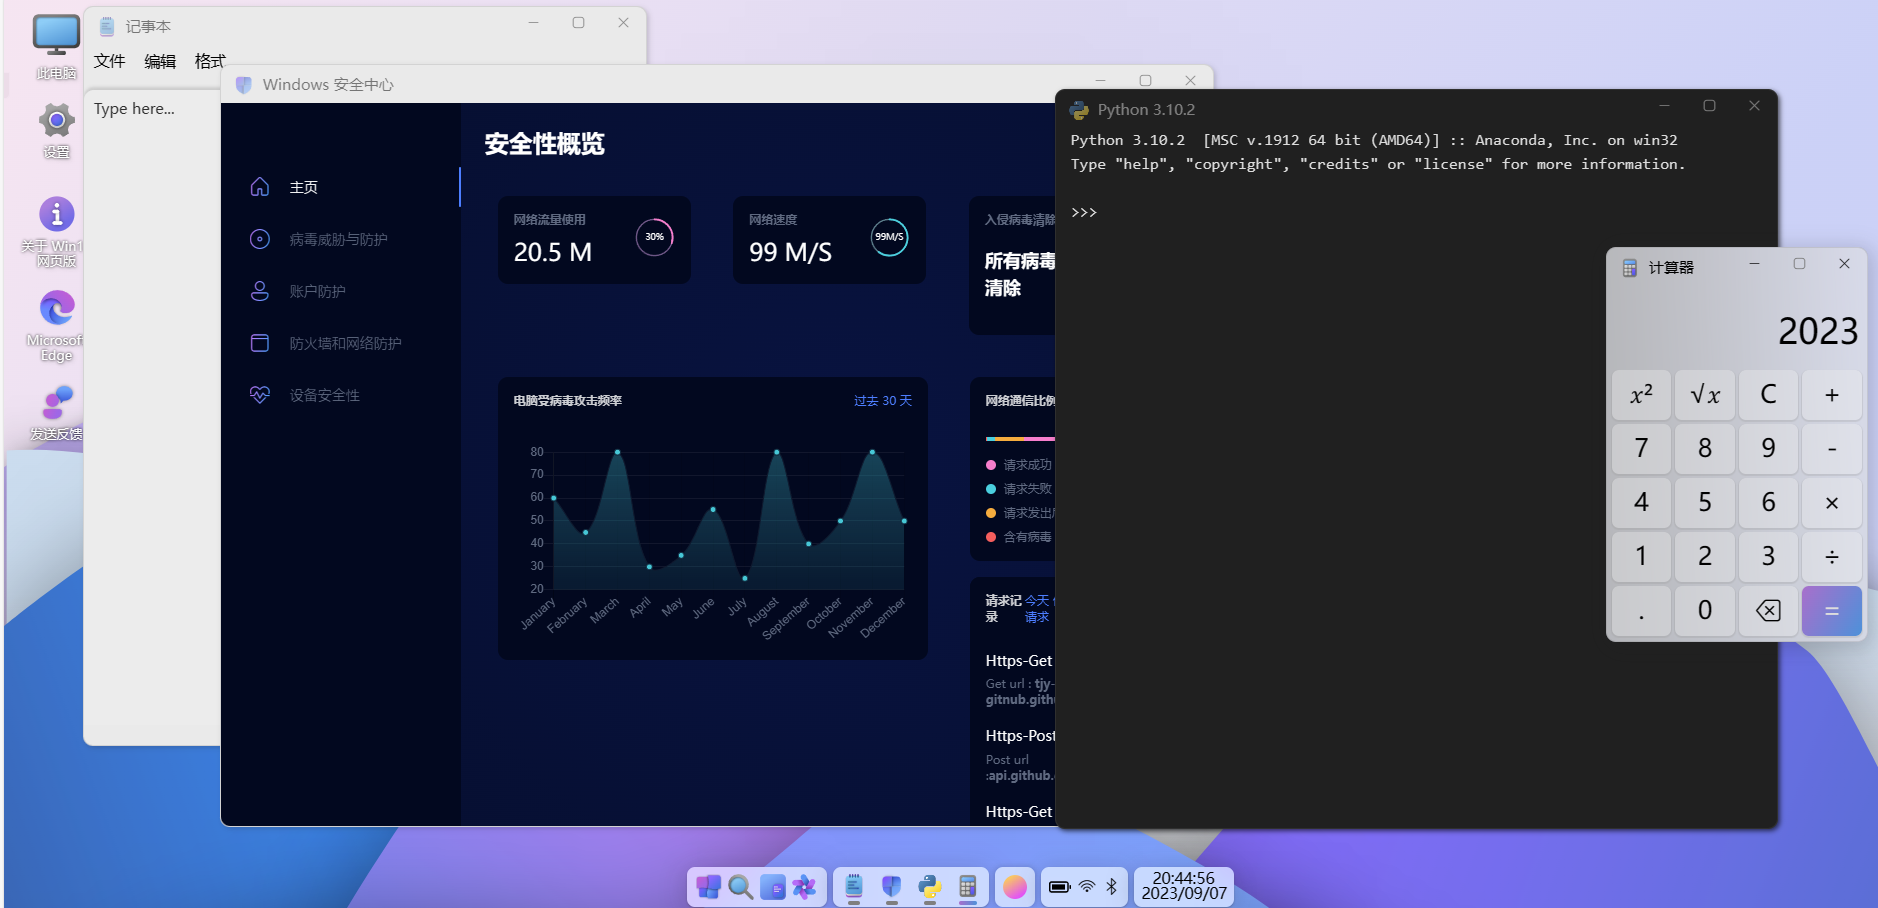Click the minus operator in Calculator
Image resolution: width=1878 pixels, height=908 pixels.
1832,448
